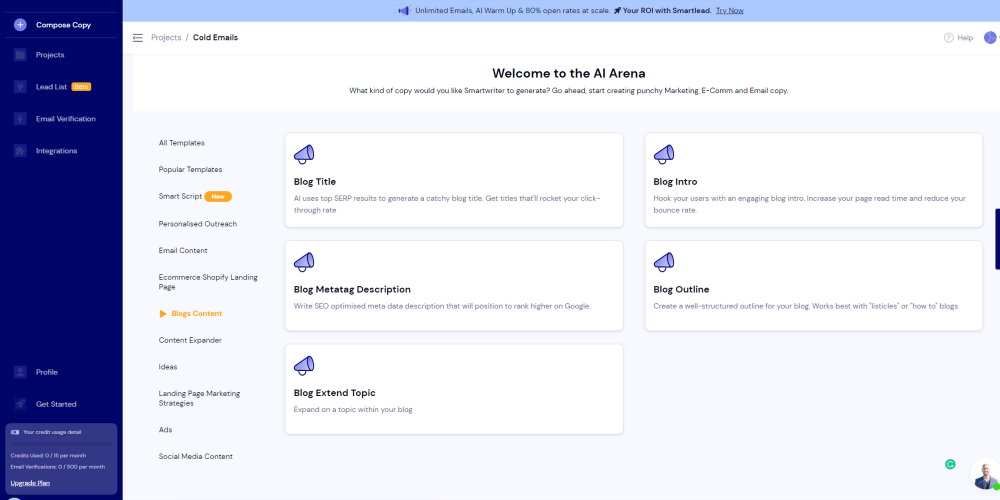Collapse the sidebar with hamburger menu icon
Screen dimensions: 1000x500
[138, 38]
